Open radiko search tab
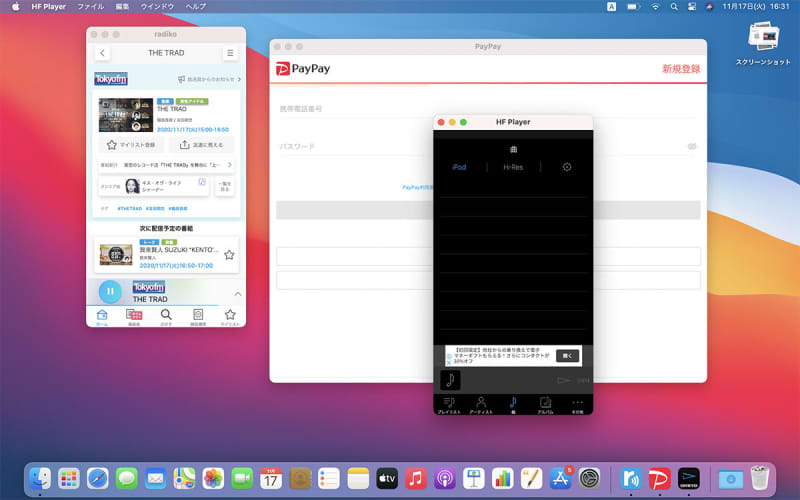Image resolution: width=800 pixels, height=500 pixels. (x=166, y=317)
